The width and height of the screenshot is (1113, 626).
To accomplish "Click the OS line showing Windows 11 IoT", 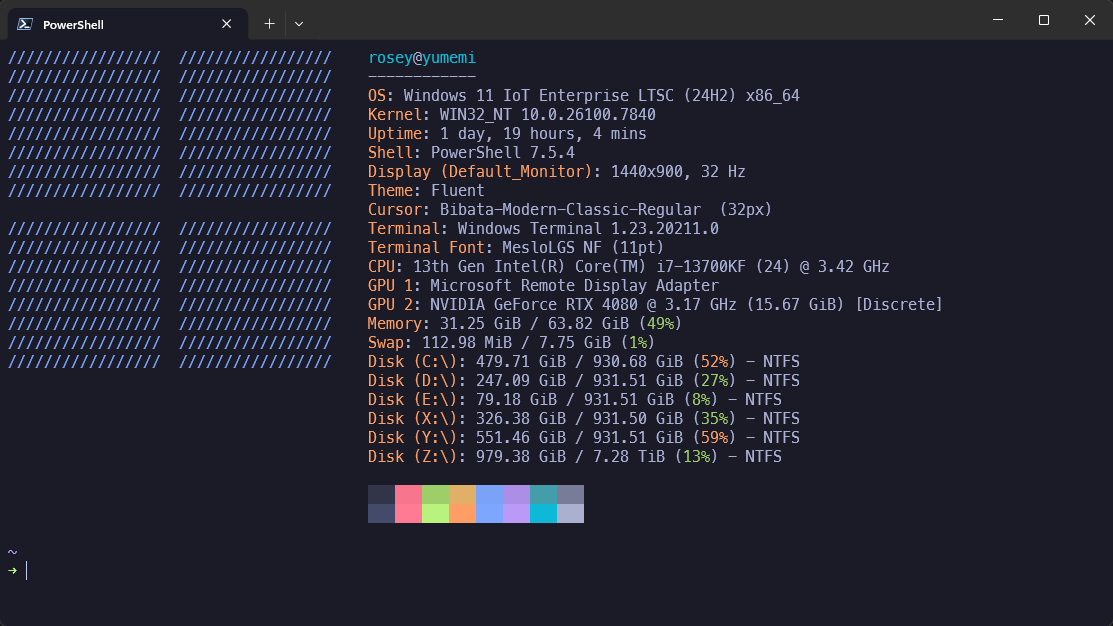I will (x=583, y=96).
